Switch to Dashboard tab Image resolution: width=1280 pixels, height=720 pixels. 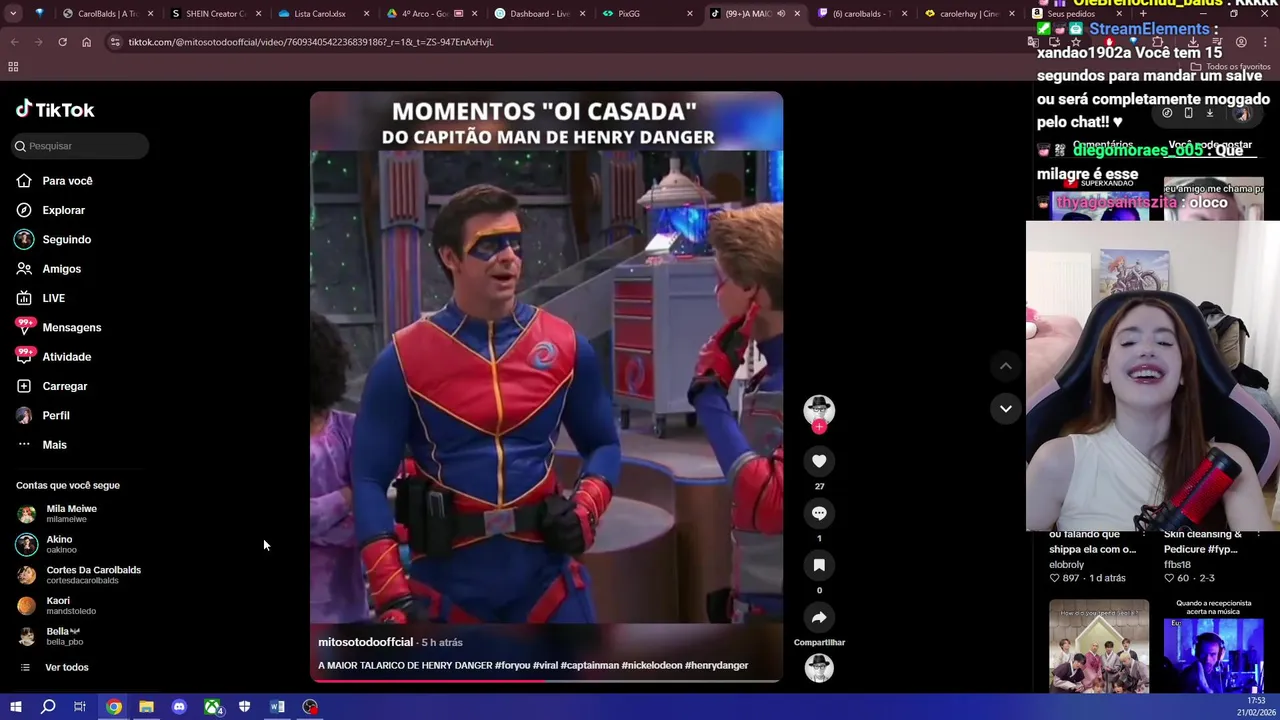click(540, 14)
